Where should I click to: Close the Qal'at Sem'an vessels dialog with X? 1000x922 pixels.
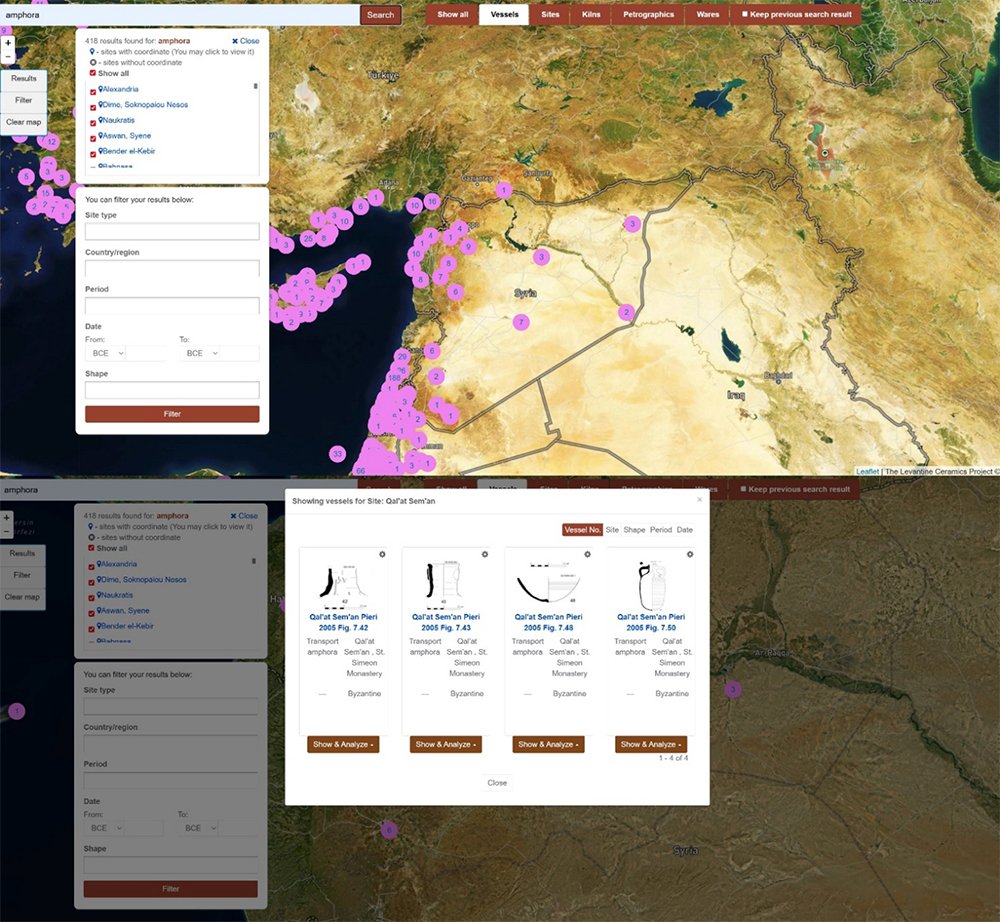(700, 499)
